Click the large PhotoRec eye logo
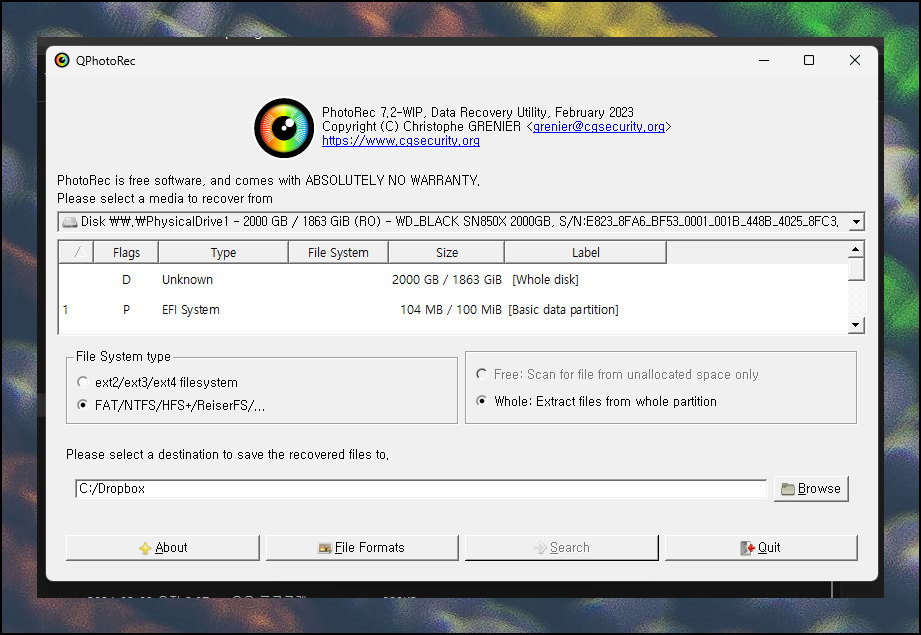Viewport: 921px width, 635px height. (284, 128)
